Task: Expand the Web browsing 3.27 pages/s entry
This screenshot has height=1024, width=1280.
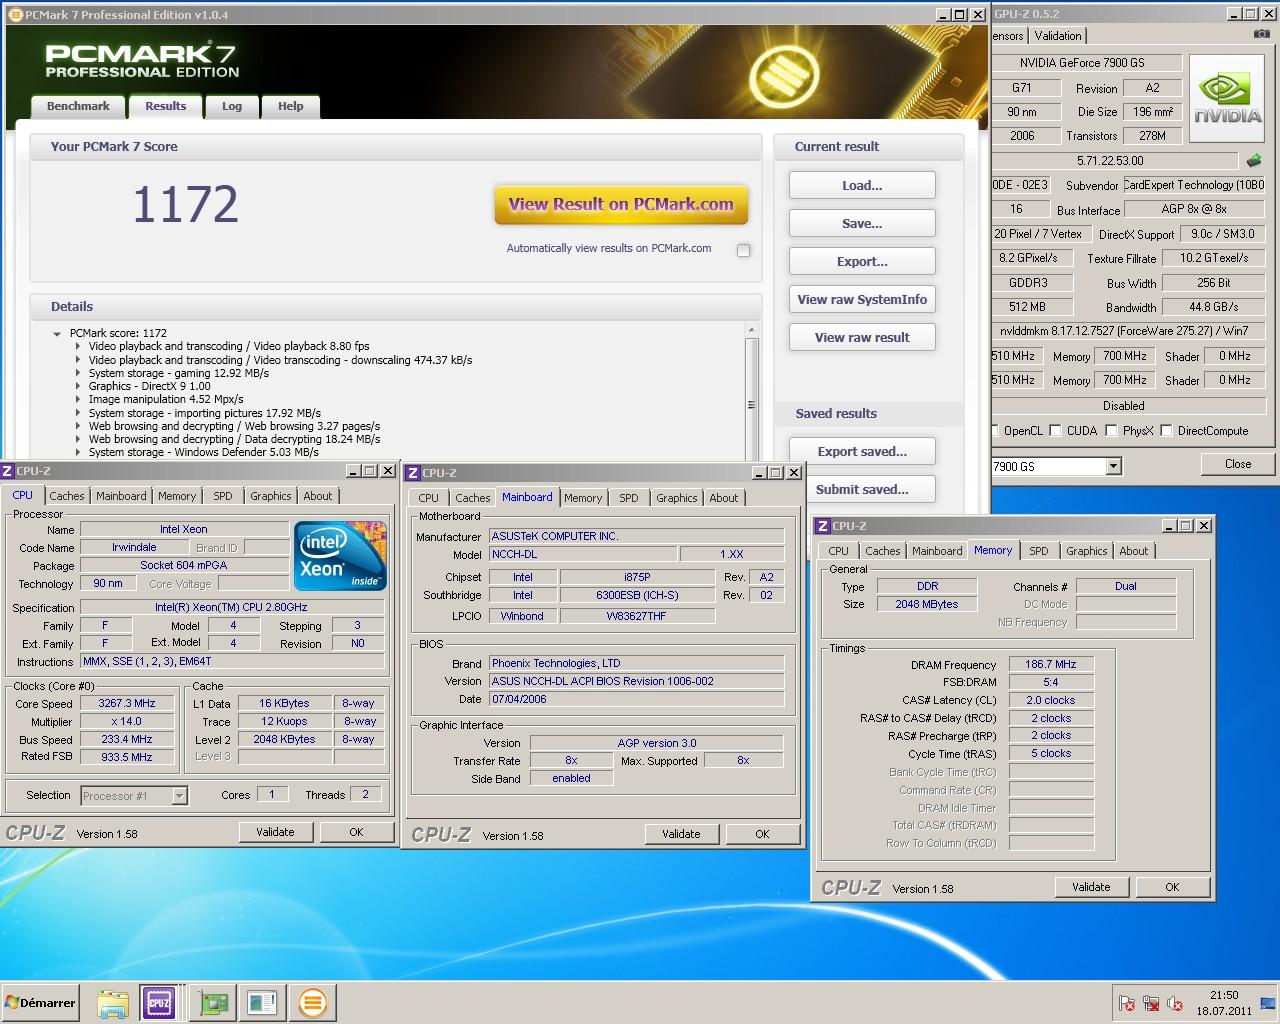Action: [79, 426]
